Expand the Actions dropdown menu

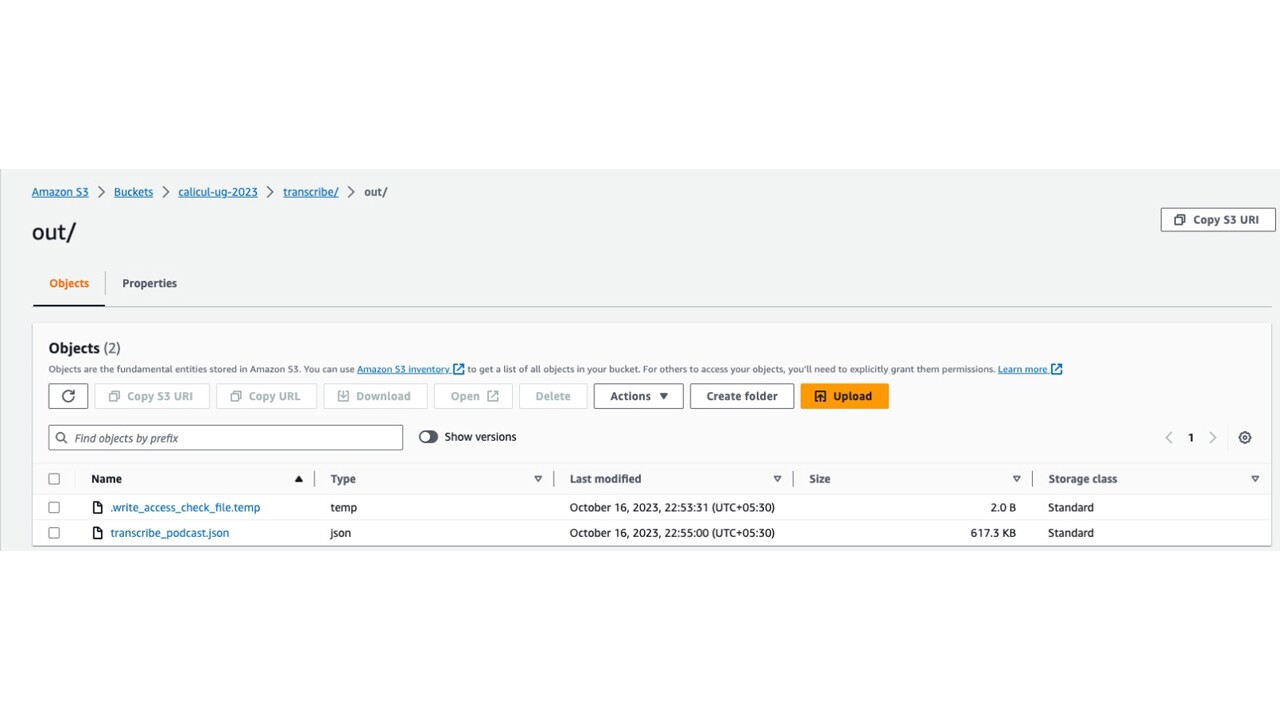pyautogui.click(x=638, y=396)
